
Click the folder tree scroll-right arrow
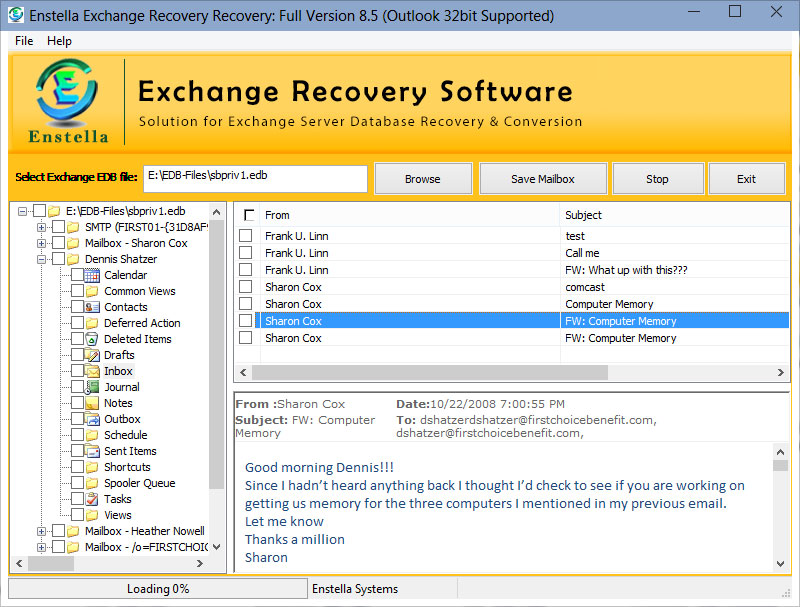click(x=199, y=564)
